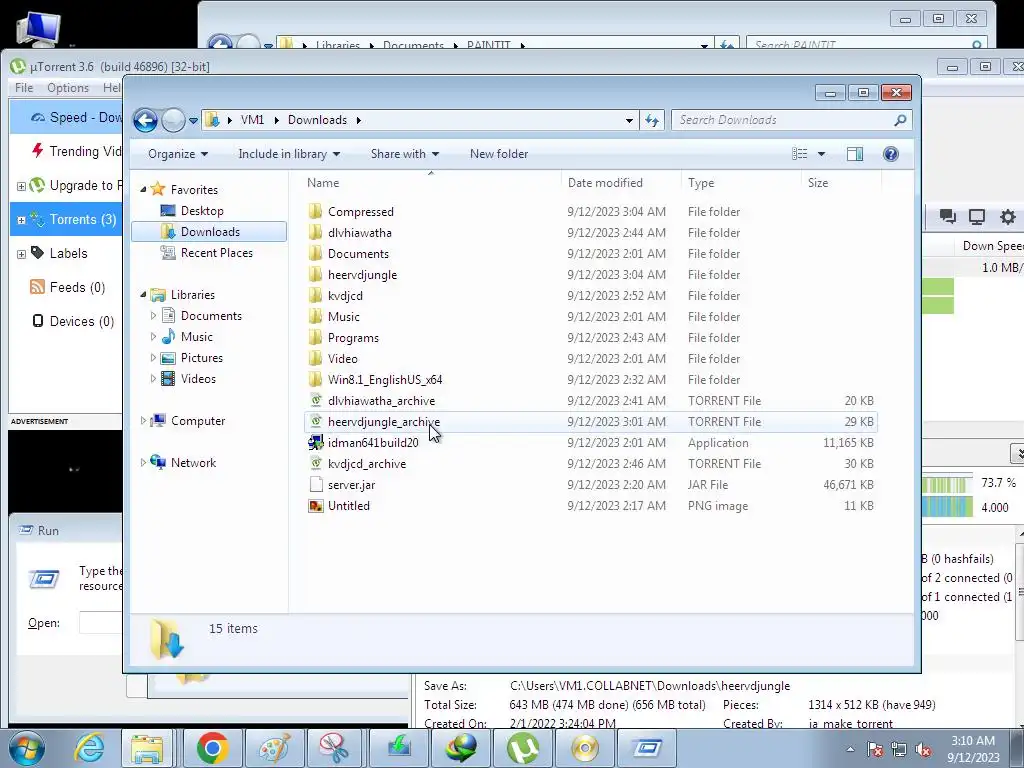
Task: Expand the Network tree node
Action: pos(144,462)
